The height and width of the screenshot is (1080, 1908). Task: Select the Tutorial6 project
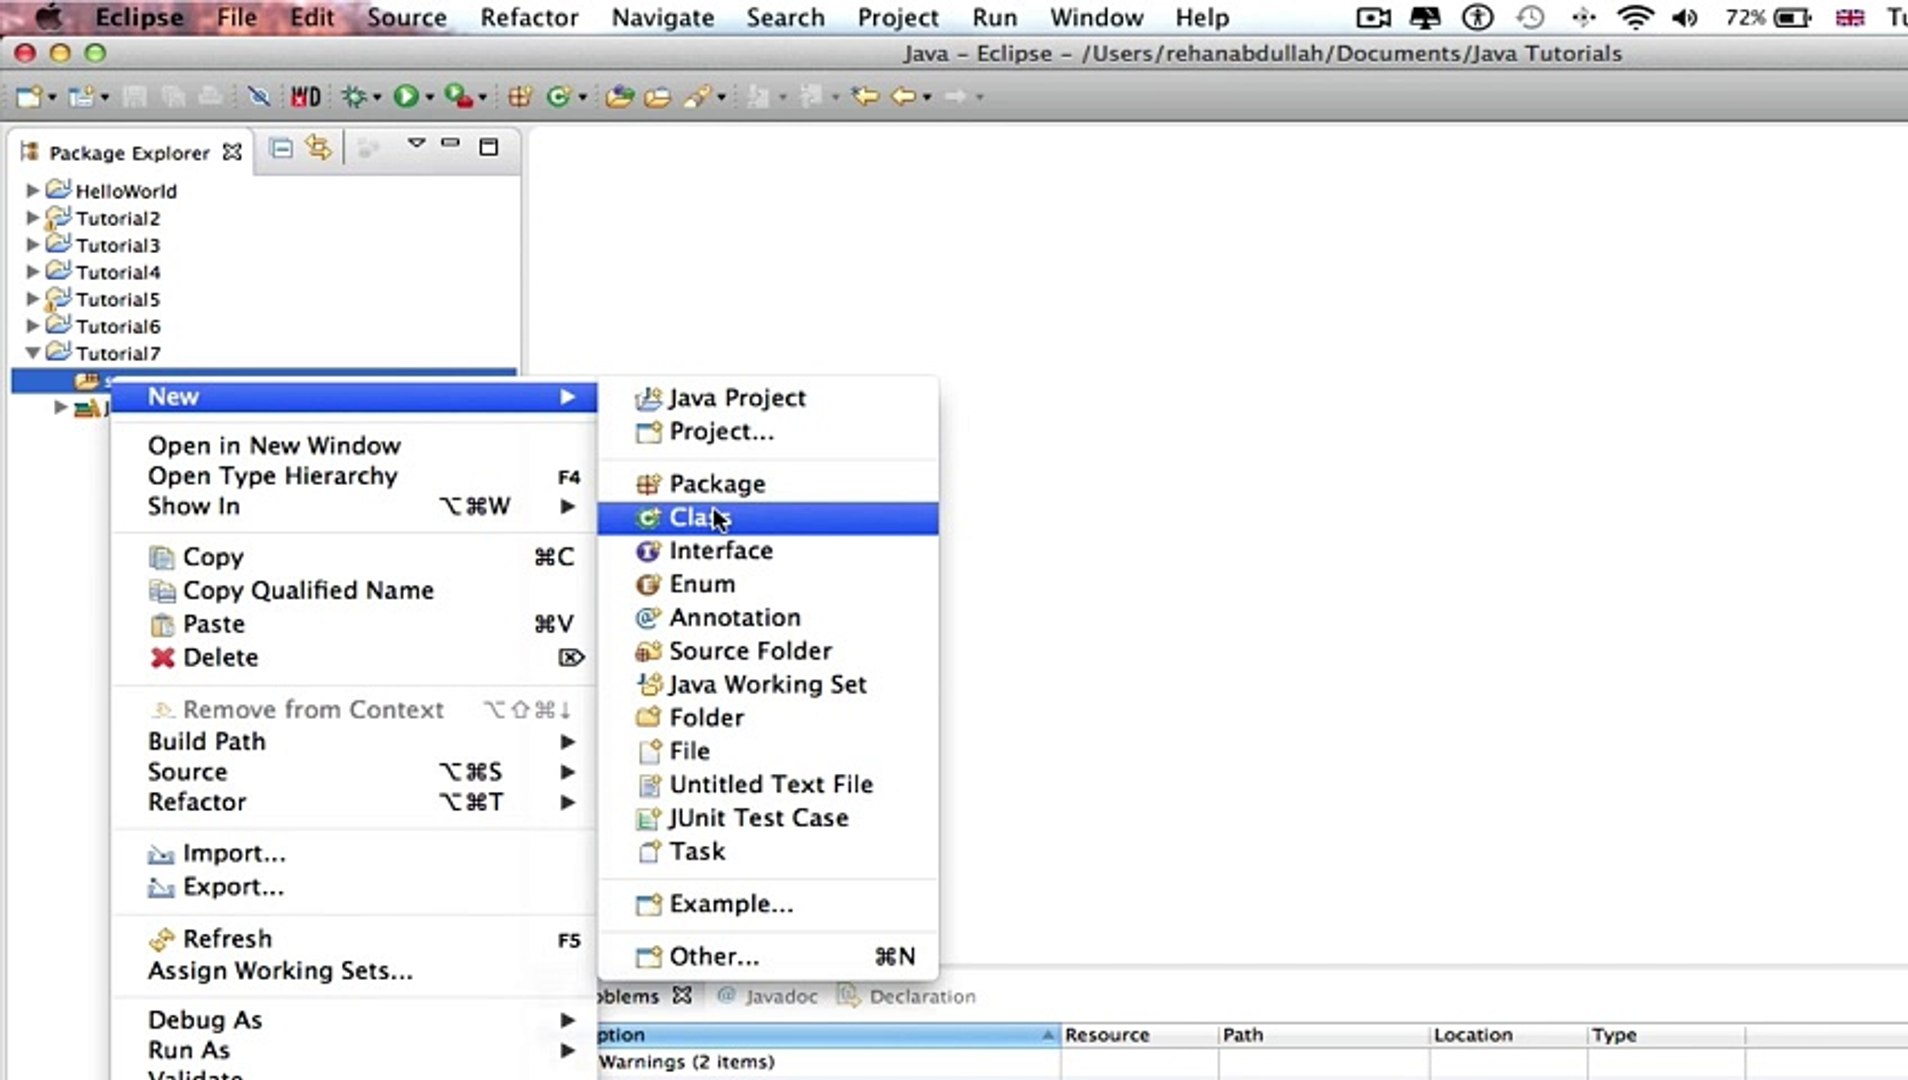117,326
